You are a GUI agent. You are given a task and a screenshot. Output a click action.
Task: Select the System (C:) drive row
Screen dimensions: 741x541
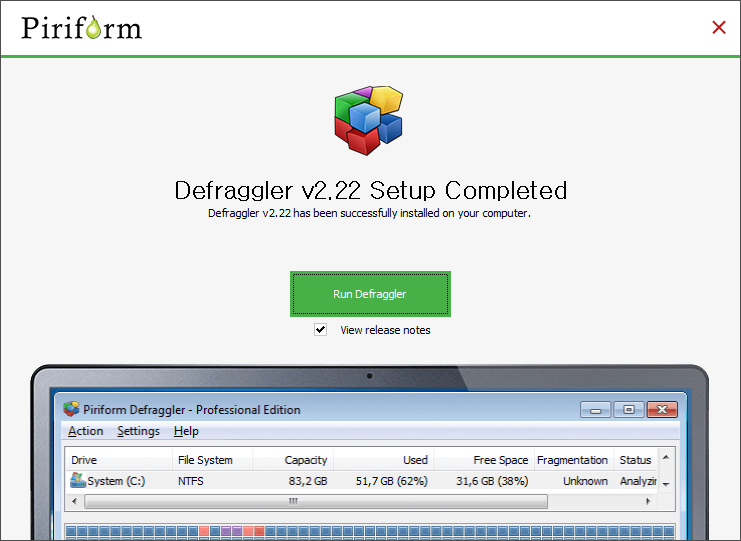coord(361,481)
